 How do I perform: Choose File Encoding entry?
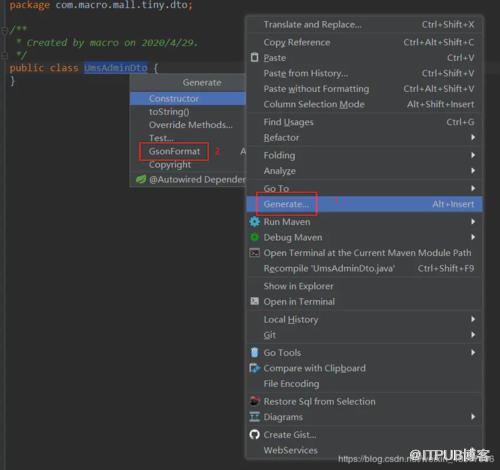point(364,384)
